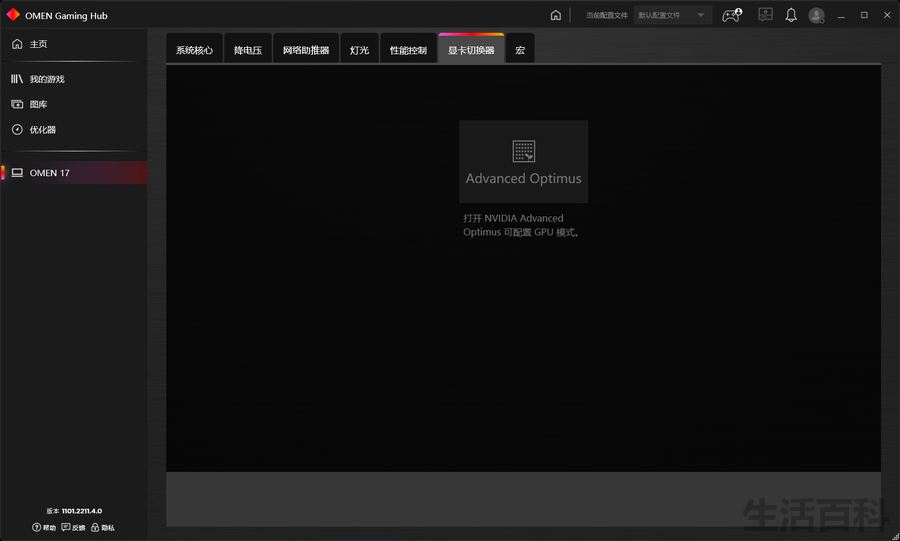Open the user account avatar
The height and width of the screenshot is (541, 900).
816,15
